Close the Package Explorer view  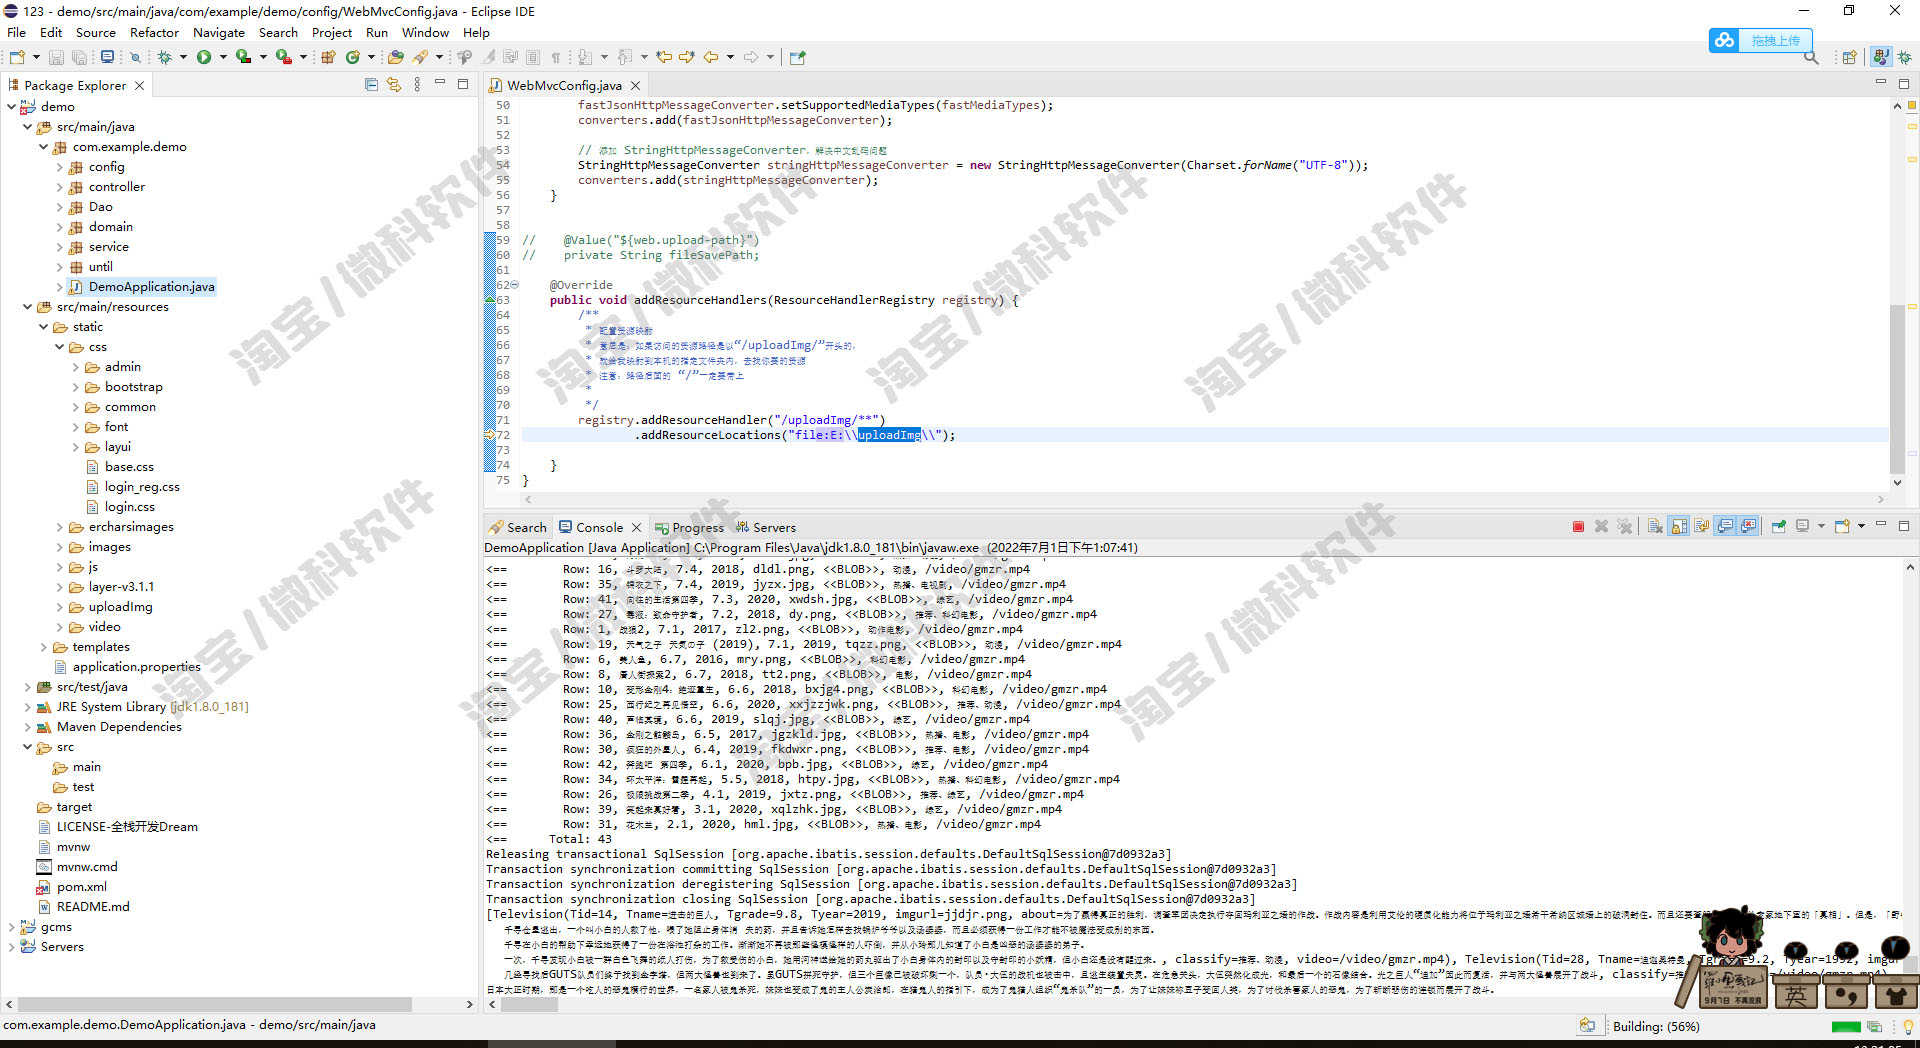pyautogui.click(x=139, y=85)
